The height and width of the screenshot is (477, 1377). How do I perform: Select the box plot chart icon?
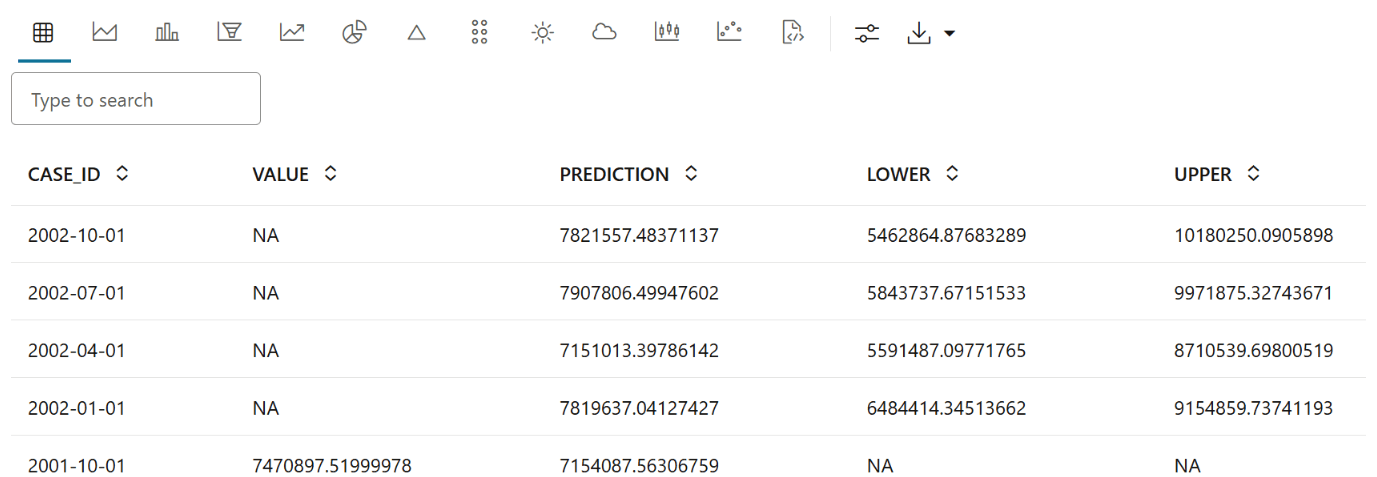[x=667, y=33]
